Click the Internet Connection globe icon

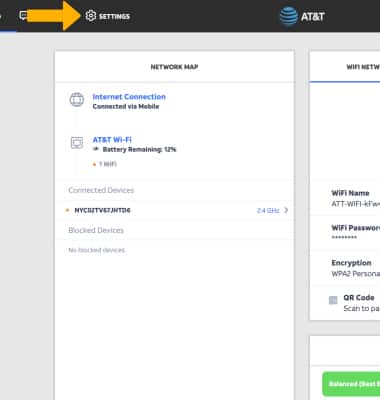[77, 100]
